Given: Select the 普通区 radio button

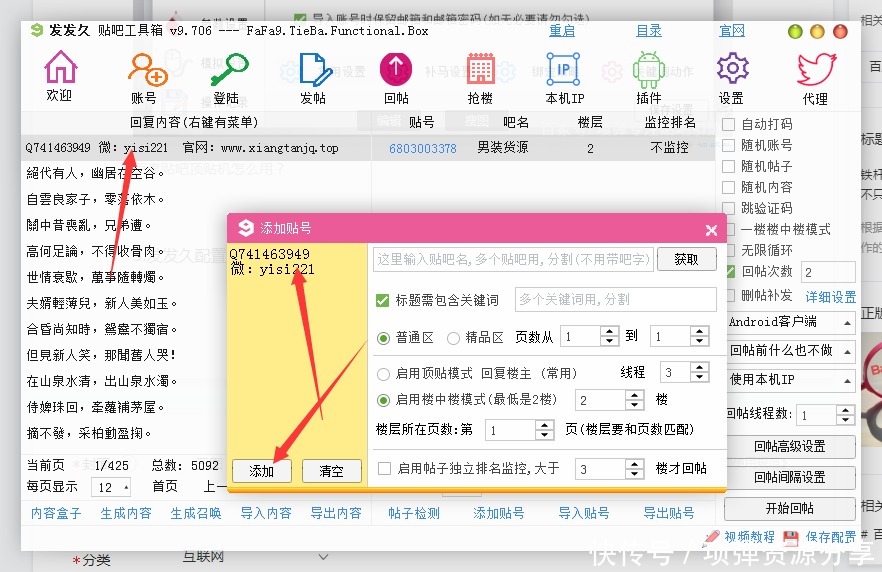Looking at the screenshot, I should [x=384, y=338].
